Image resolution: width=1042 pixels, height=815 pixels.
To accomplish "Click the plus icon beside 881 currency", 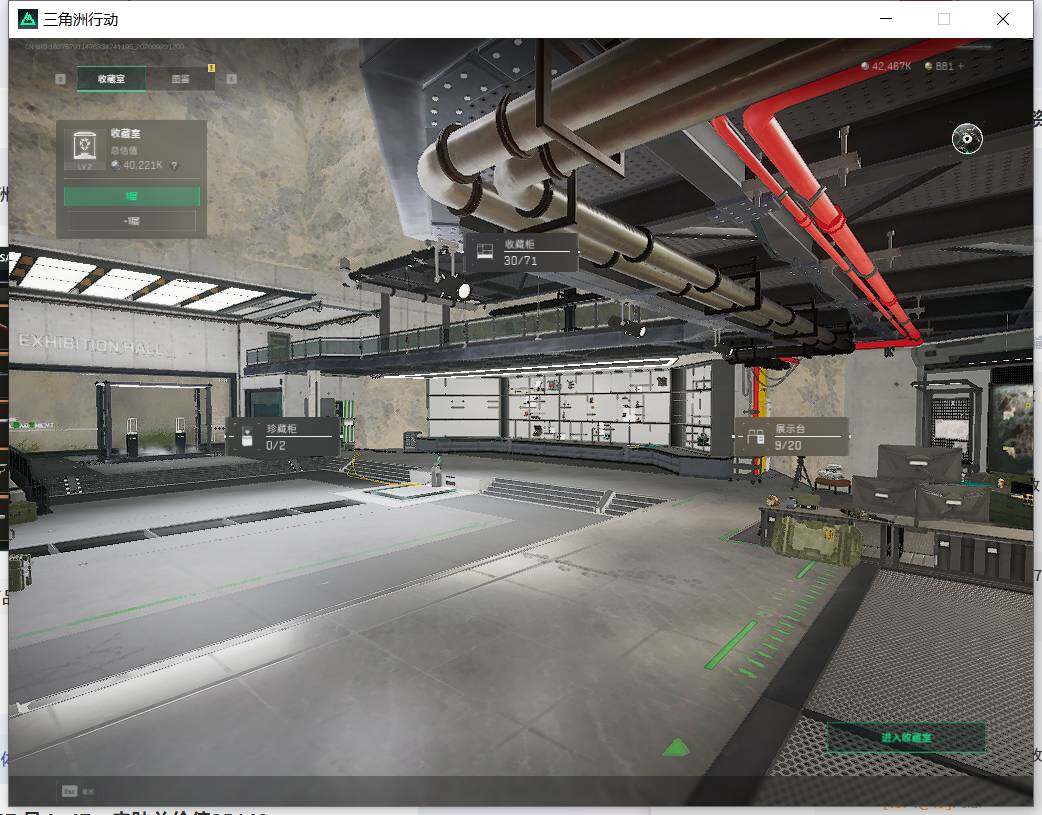I will click(x=961, y=66).
